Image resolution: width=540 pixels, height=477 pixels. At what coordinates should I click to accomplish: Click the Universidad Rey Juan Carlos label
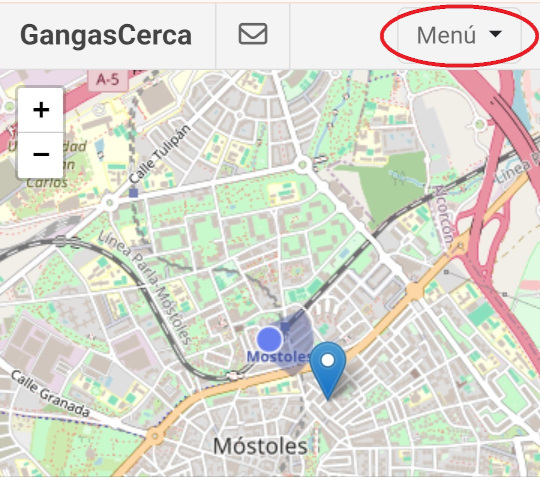coord(46,164)
